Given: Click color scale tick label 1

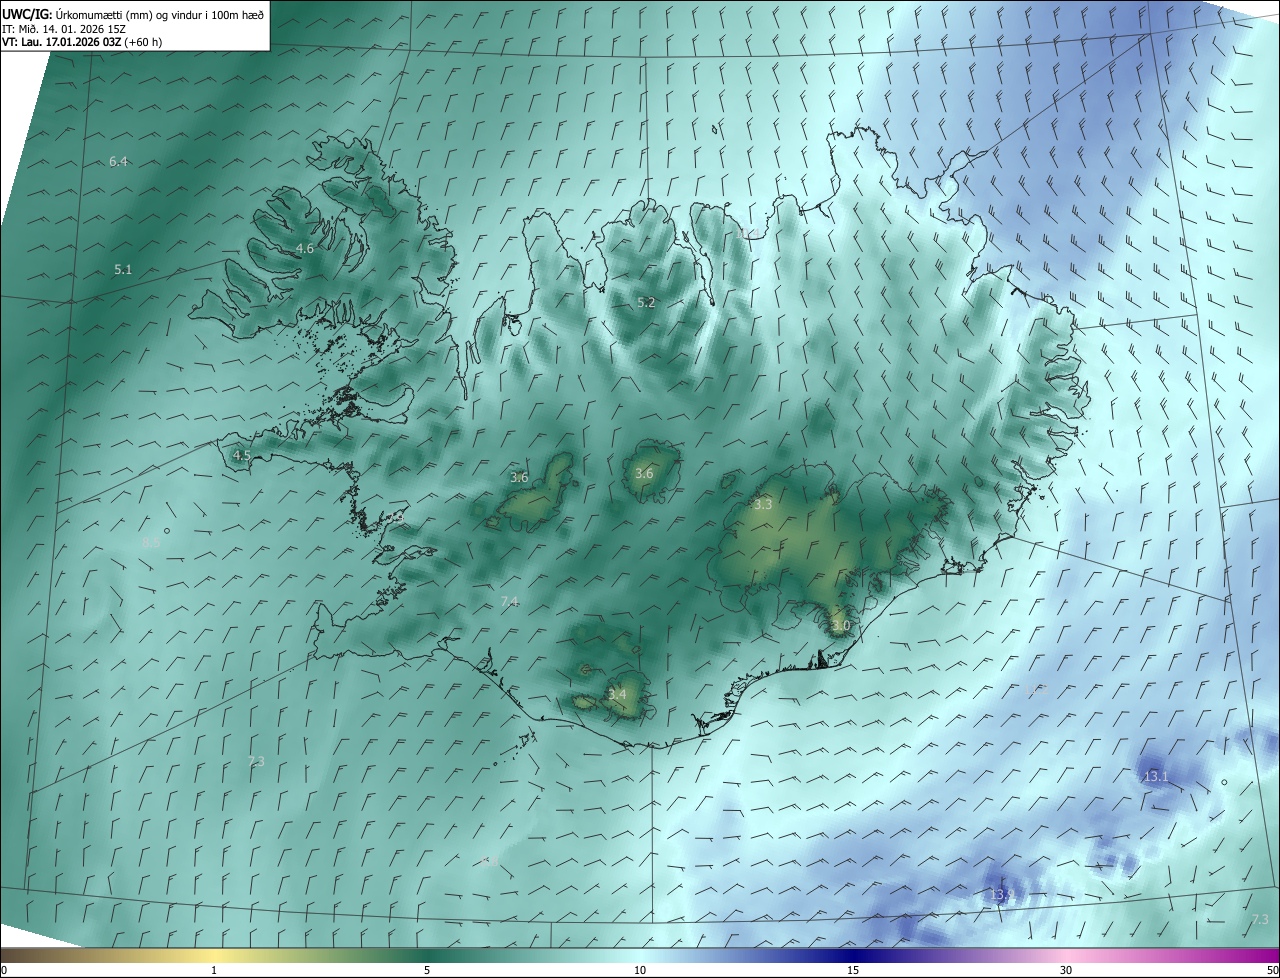Looking at the screenshot, I should [214, 970].
